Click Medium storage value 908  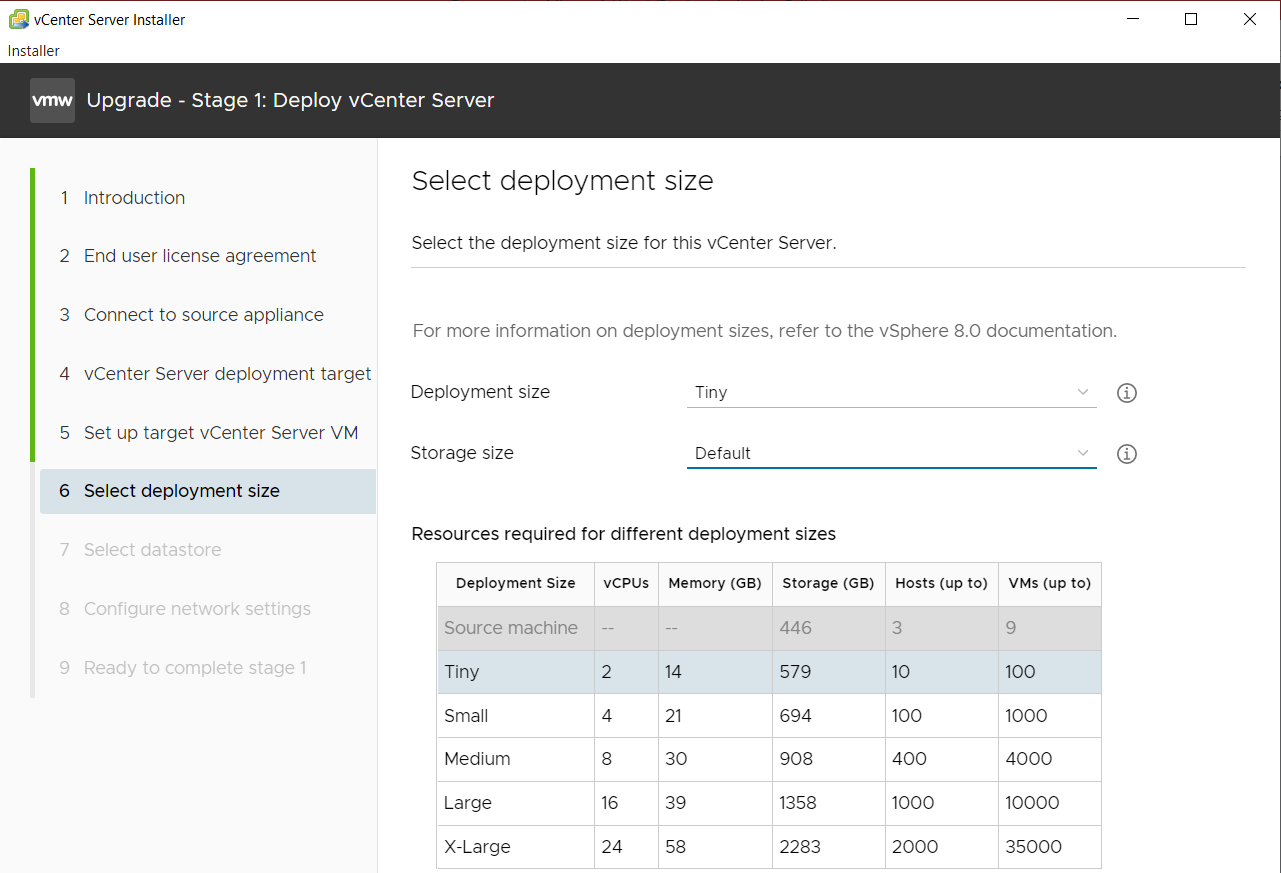coord(796,759)
